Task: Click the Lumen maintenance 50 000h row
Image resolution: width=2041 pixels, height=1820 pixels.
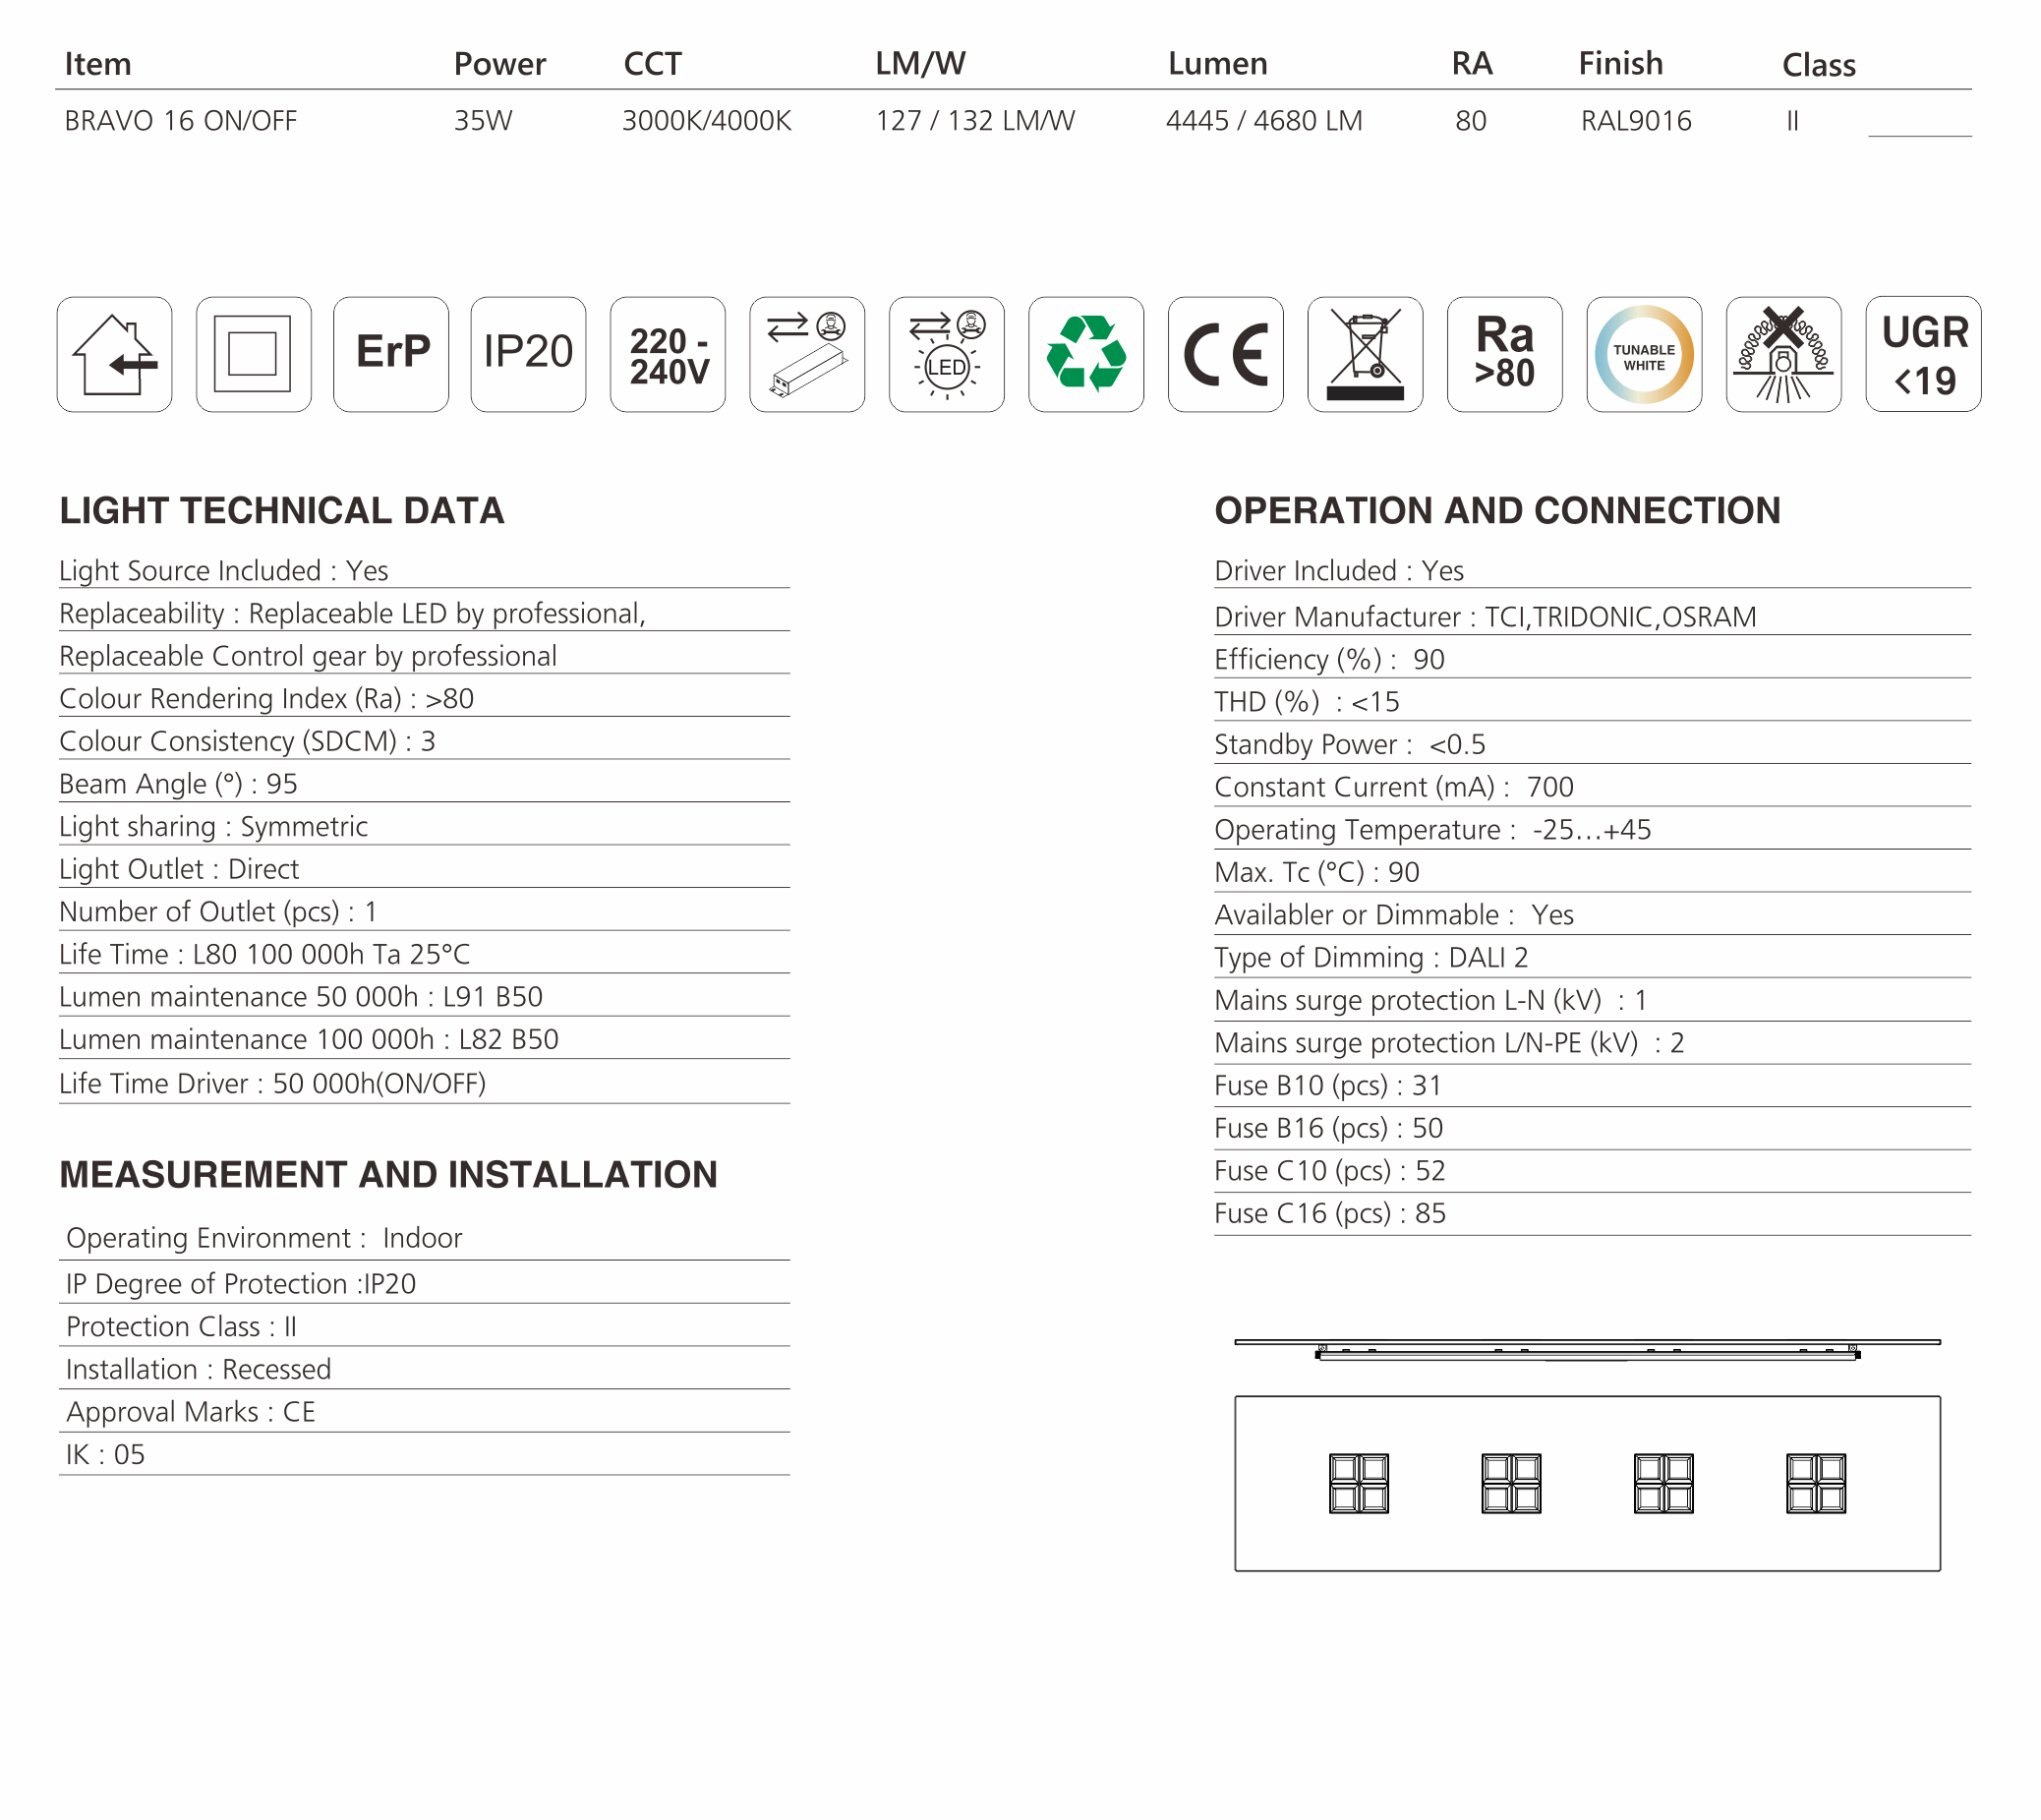Action: click(x=424, y=998)
